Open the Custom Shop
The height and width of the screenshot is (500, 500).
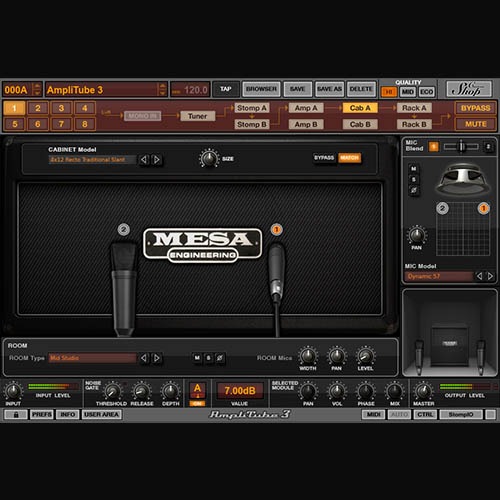click(x=469, y=89)
